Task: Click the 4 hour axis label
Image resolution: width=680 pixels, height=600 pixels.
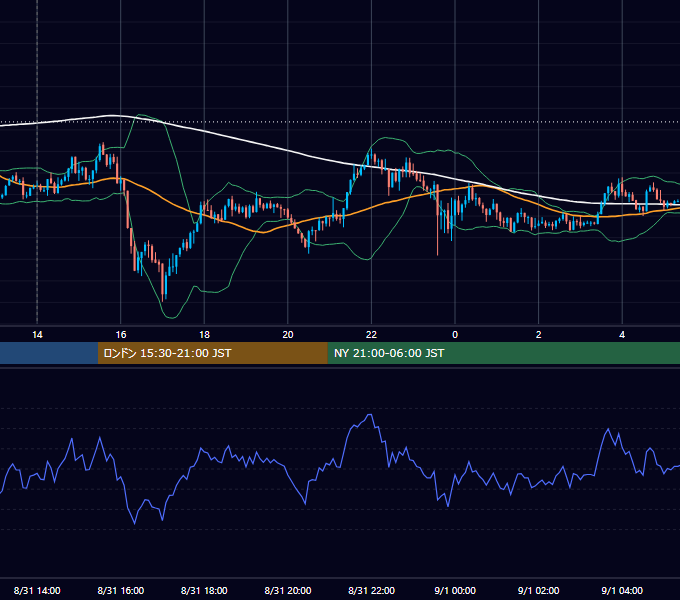Action: click(x=622, y=335)
